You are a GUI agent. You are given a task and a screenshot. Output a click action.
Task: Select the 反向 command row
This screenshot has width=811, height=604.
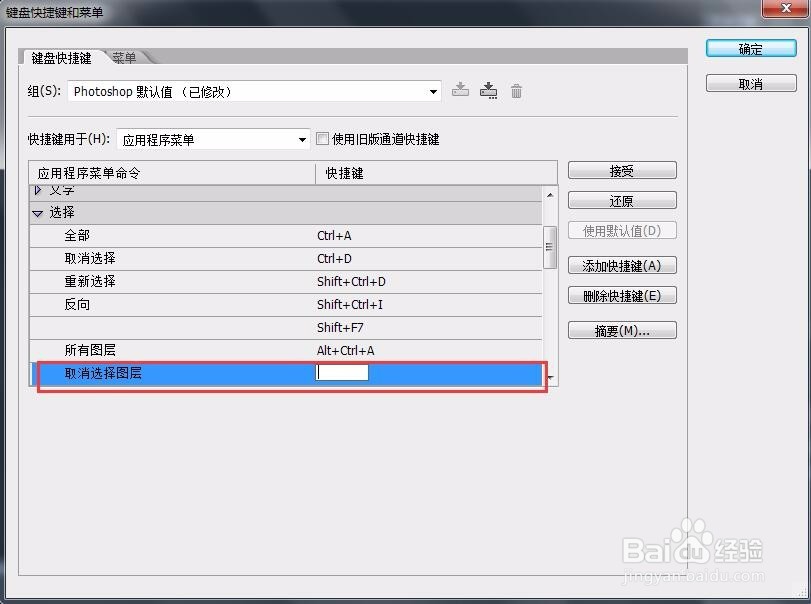[x=150, y=304]
